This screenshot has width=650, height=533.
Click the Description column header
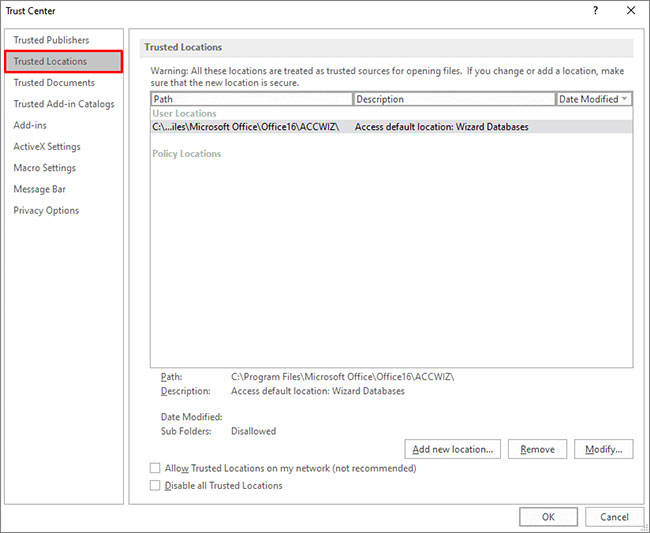[x=454, y=99]
